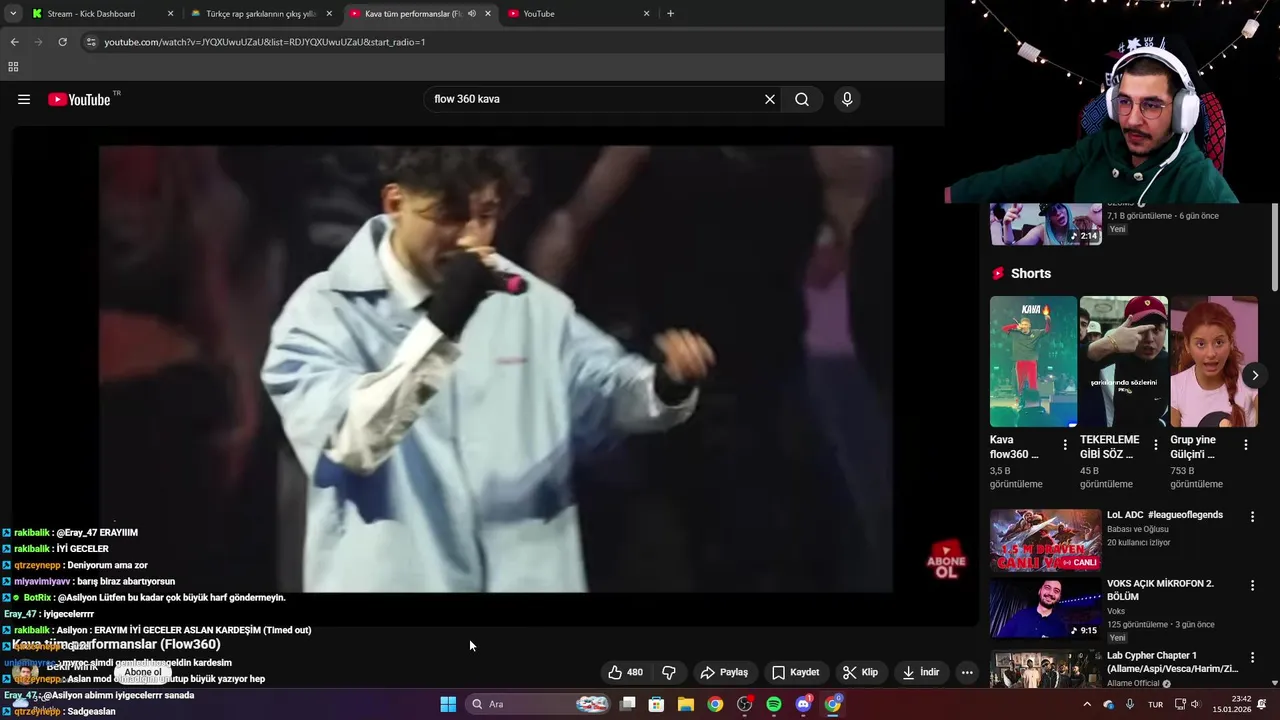The image size is (1280, 720).
Task: Open Spotify from the taskbar
Action: coord(774,704)
